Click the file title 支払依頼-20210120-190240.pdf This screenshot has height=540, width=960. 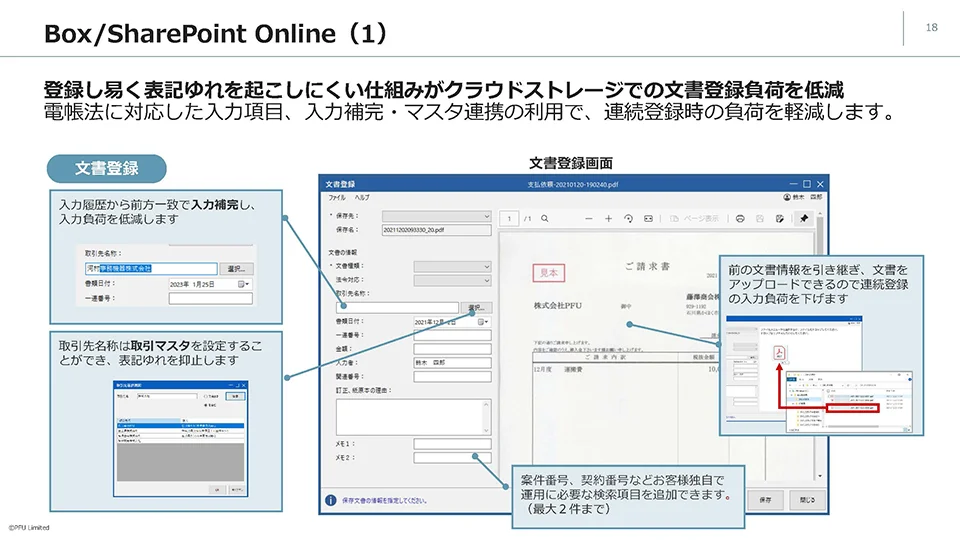click(573, 184)
